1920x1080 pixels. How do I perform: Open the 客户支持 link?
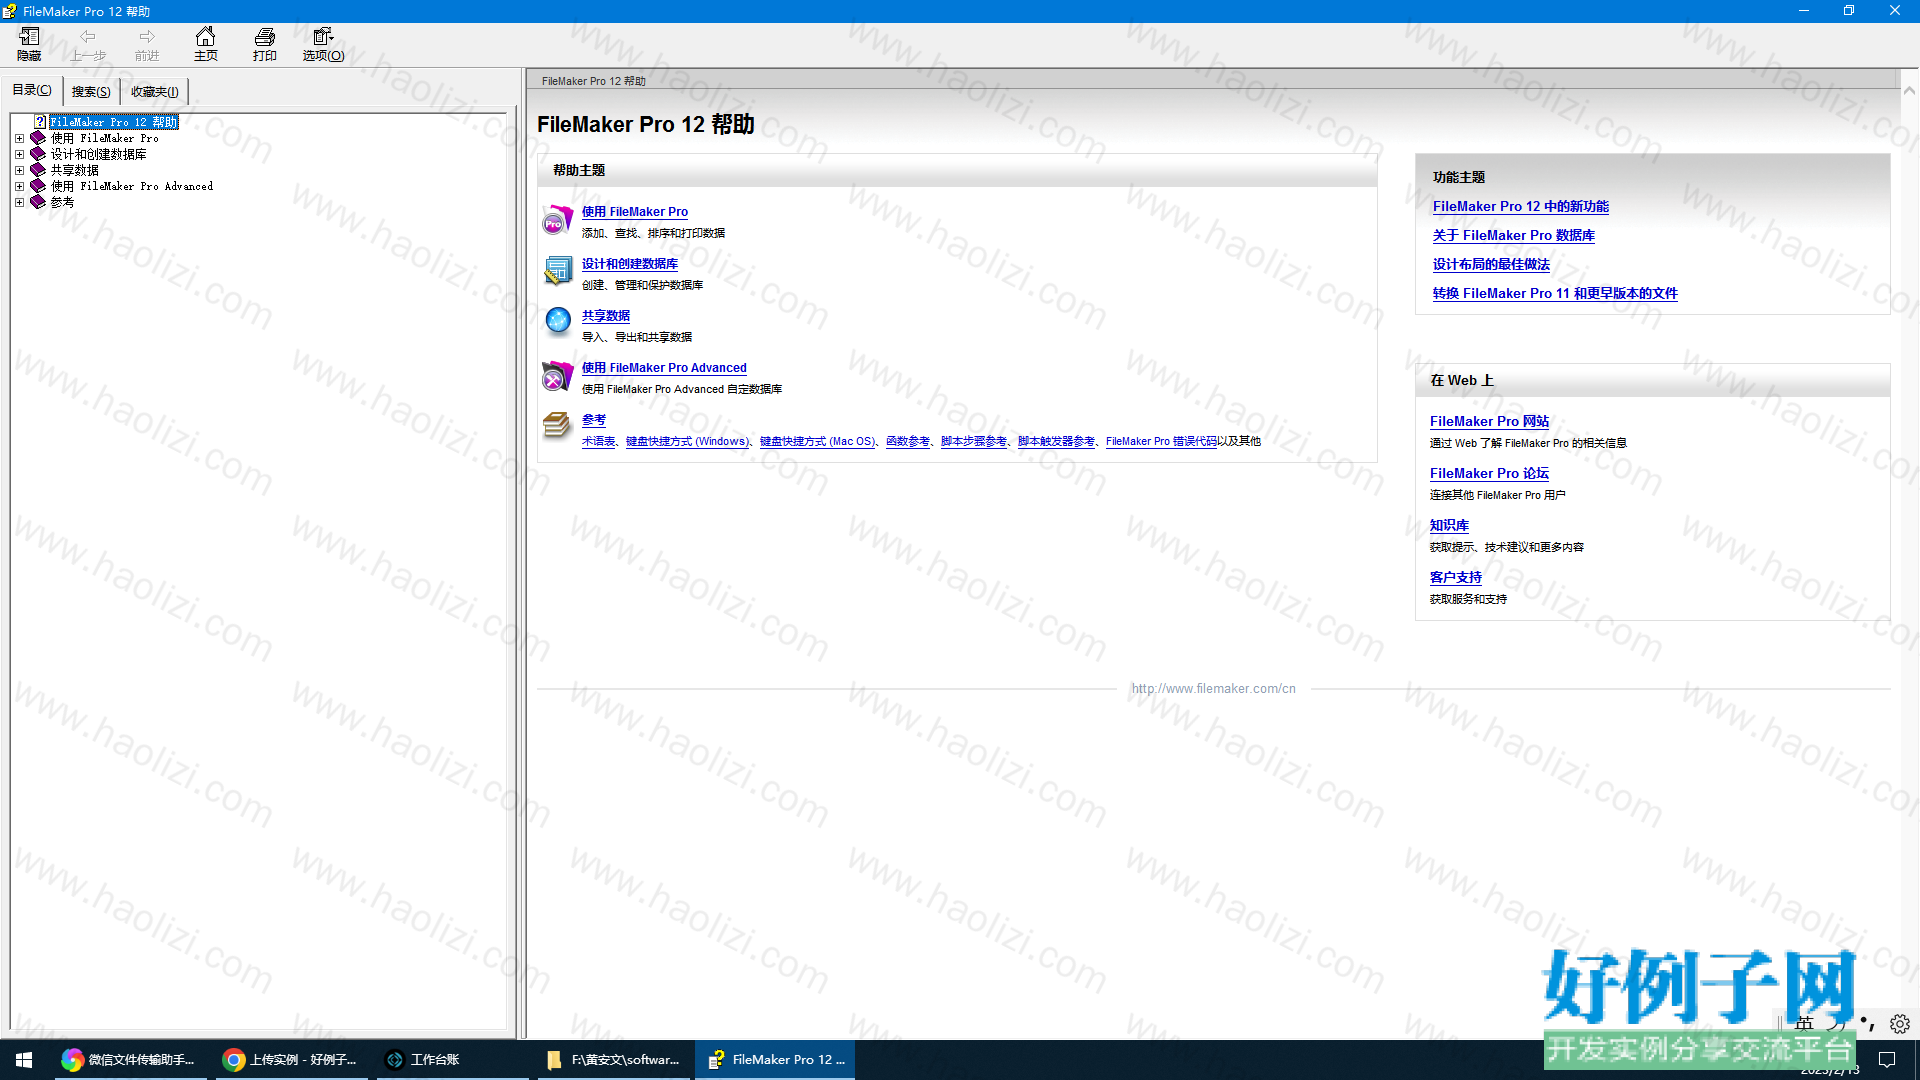point(1455,578)
